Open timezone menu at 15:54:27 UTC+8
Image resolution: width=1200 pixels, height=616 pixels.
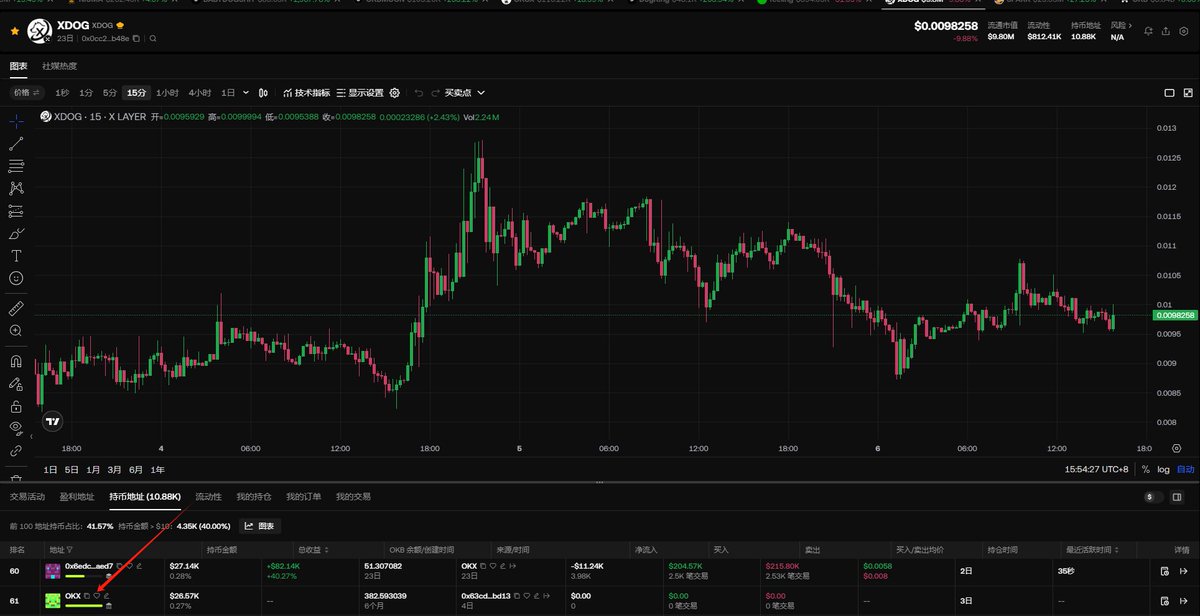(x=1099, y=469)
